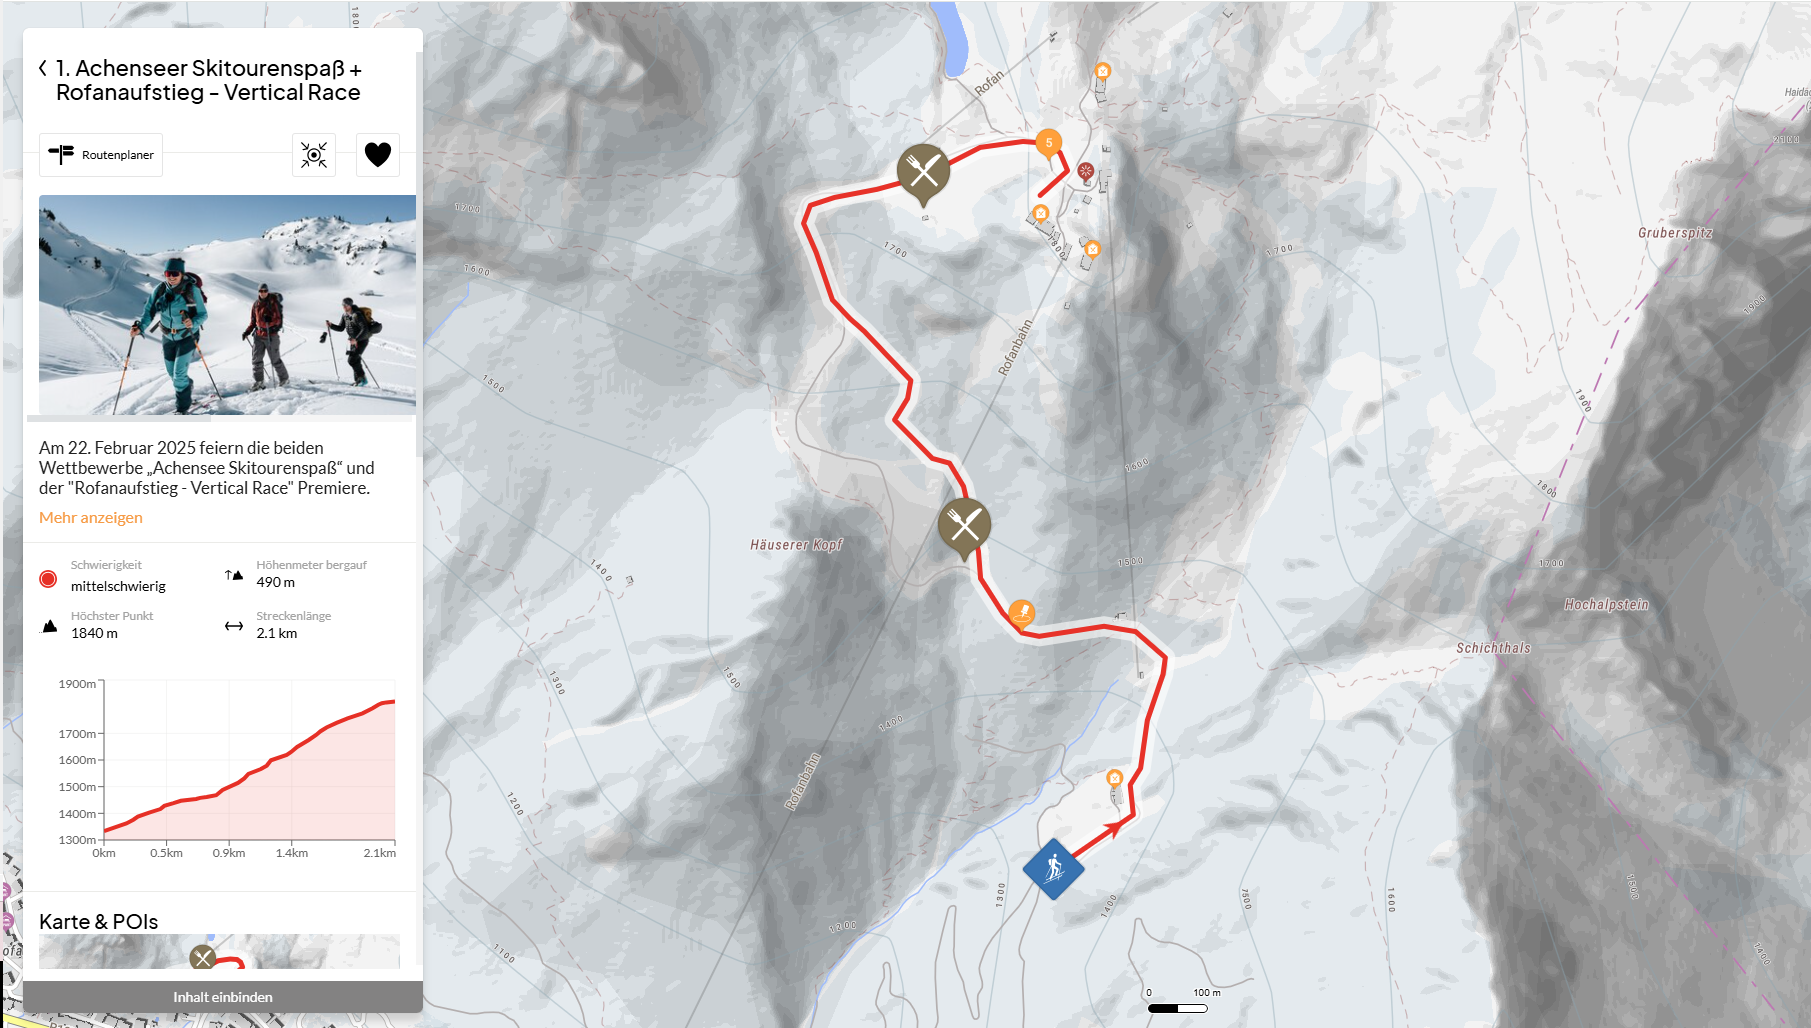The height and width of the screenshot is (1028, 1811).
Task: Click the center-on-map crosshair icon
Action: [314, 155]
